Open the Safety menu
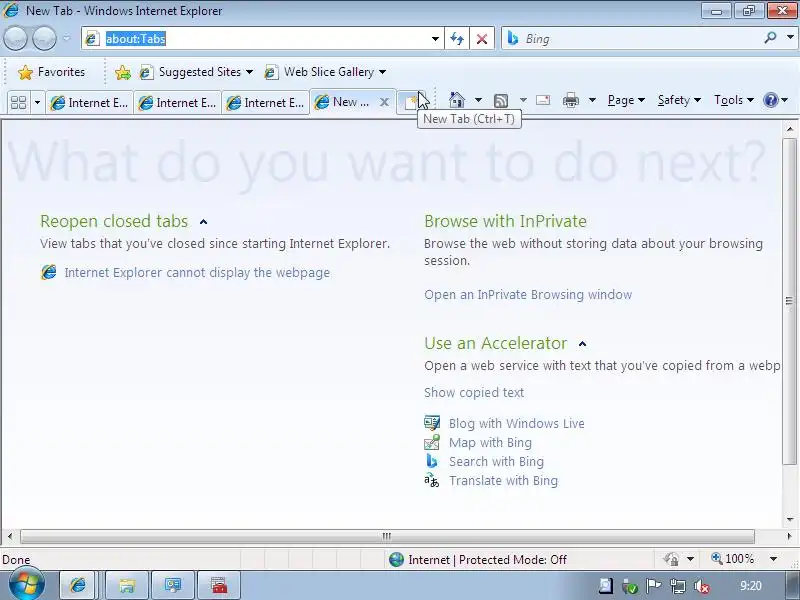The height and width of the screenshot is (600, 800). [679, 100]
